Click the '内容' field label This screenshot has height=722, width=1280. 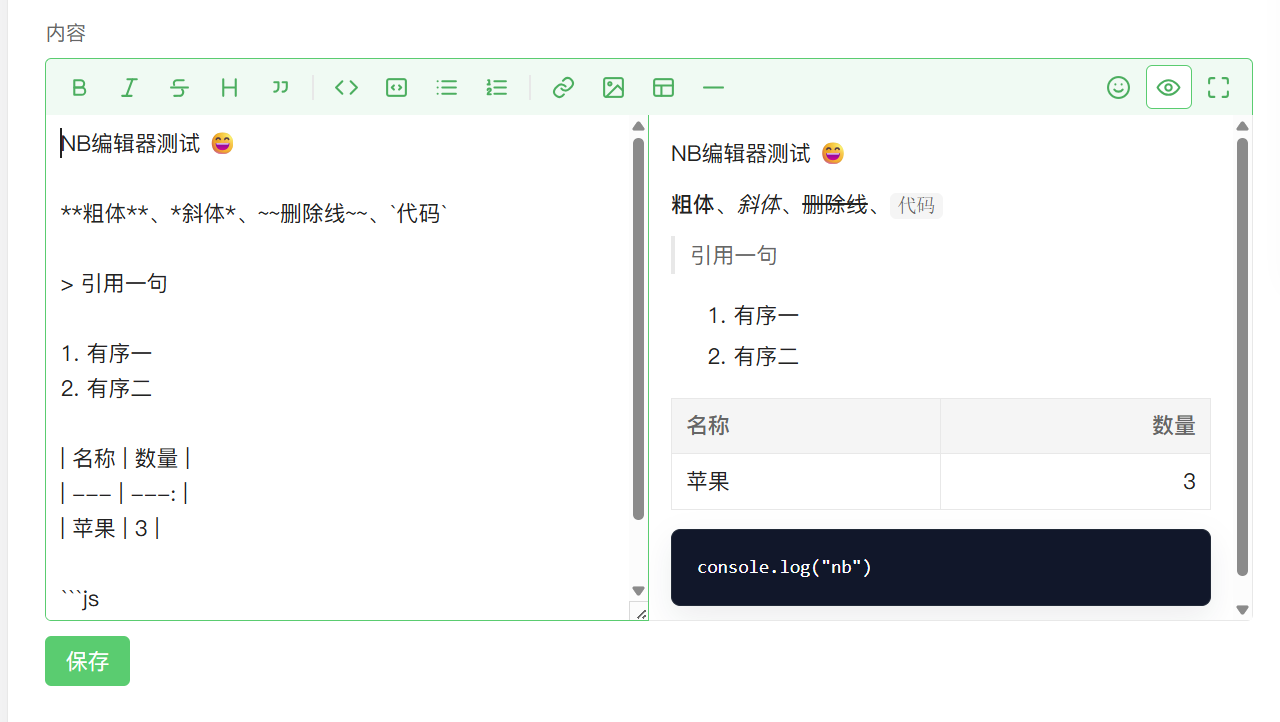pos(66,33)
